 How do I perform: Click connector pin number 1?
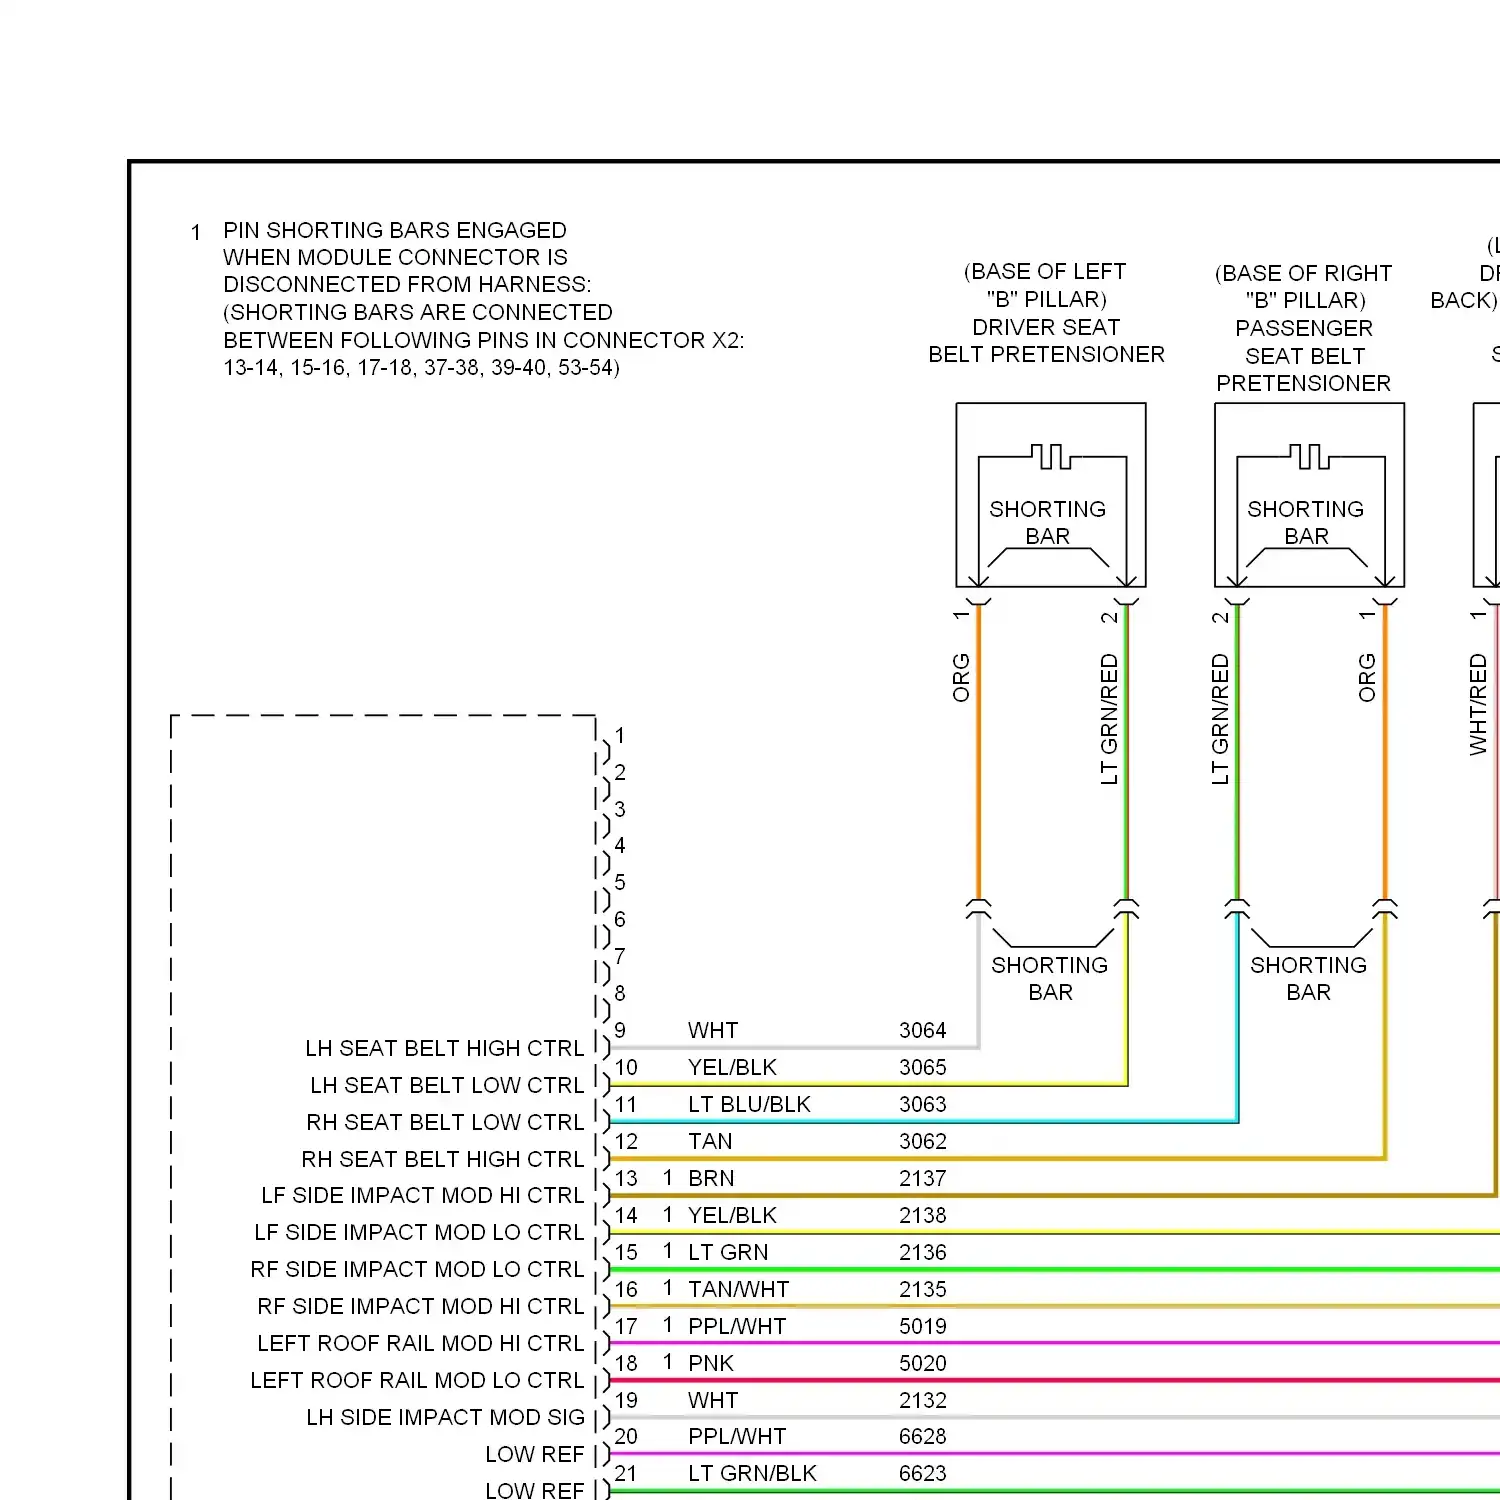coord(620,735)
